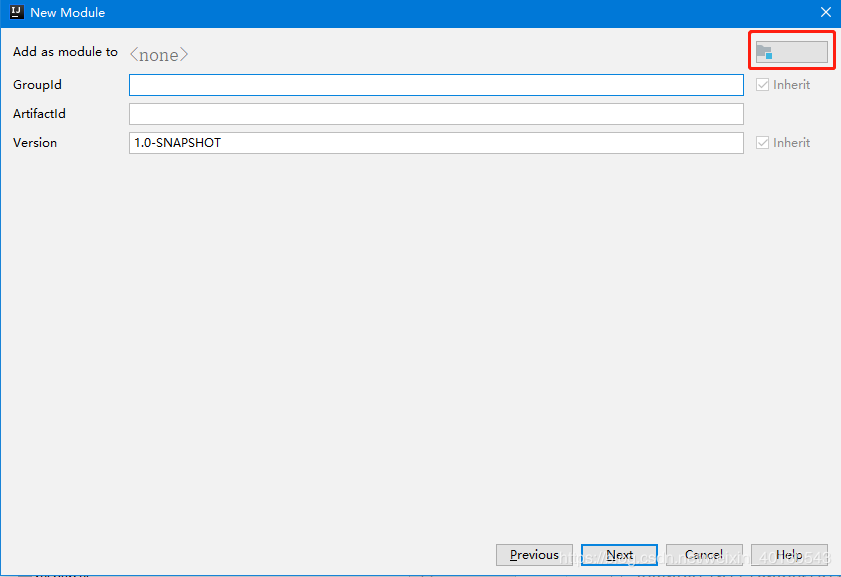The width and height of the screenshot is (841, 577).
Task: Click the New Module title text
Action: click(68, 12)
